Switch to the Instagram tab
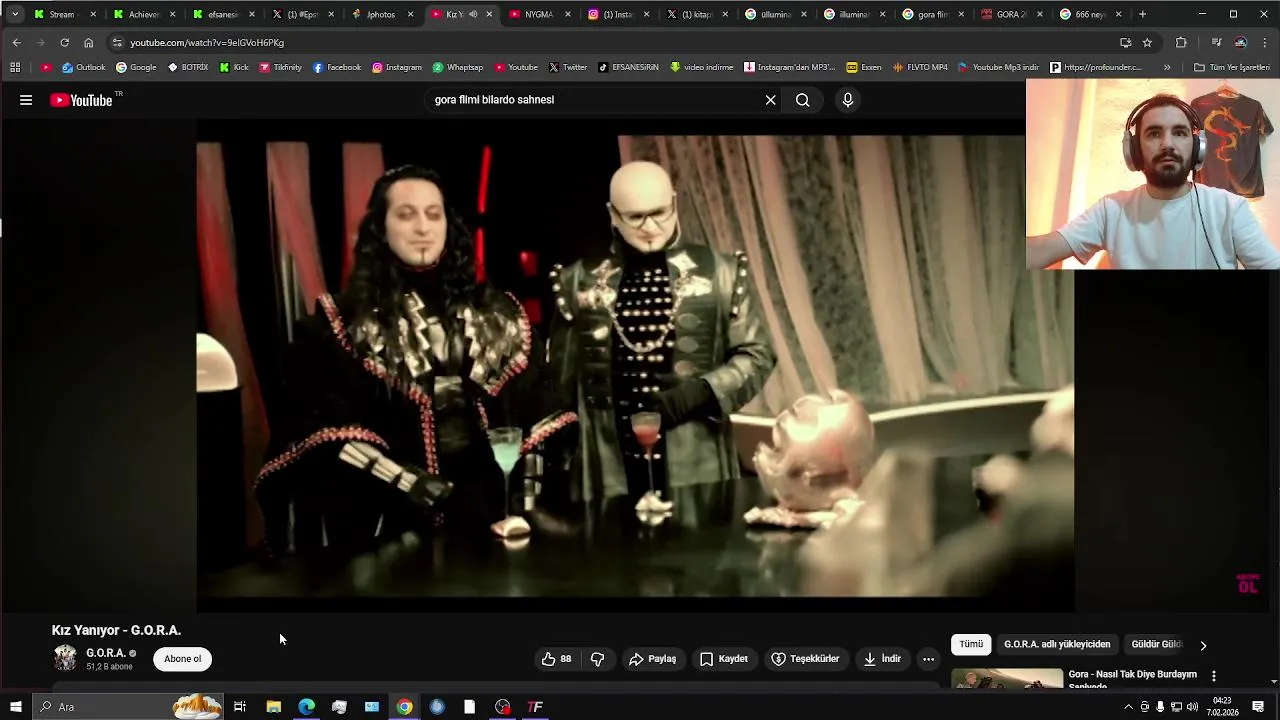 coord(620,14)
